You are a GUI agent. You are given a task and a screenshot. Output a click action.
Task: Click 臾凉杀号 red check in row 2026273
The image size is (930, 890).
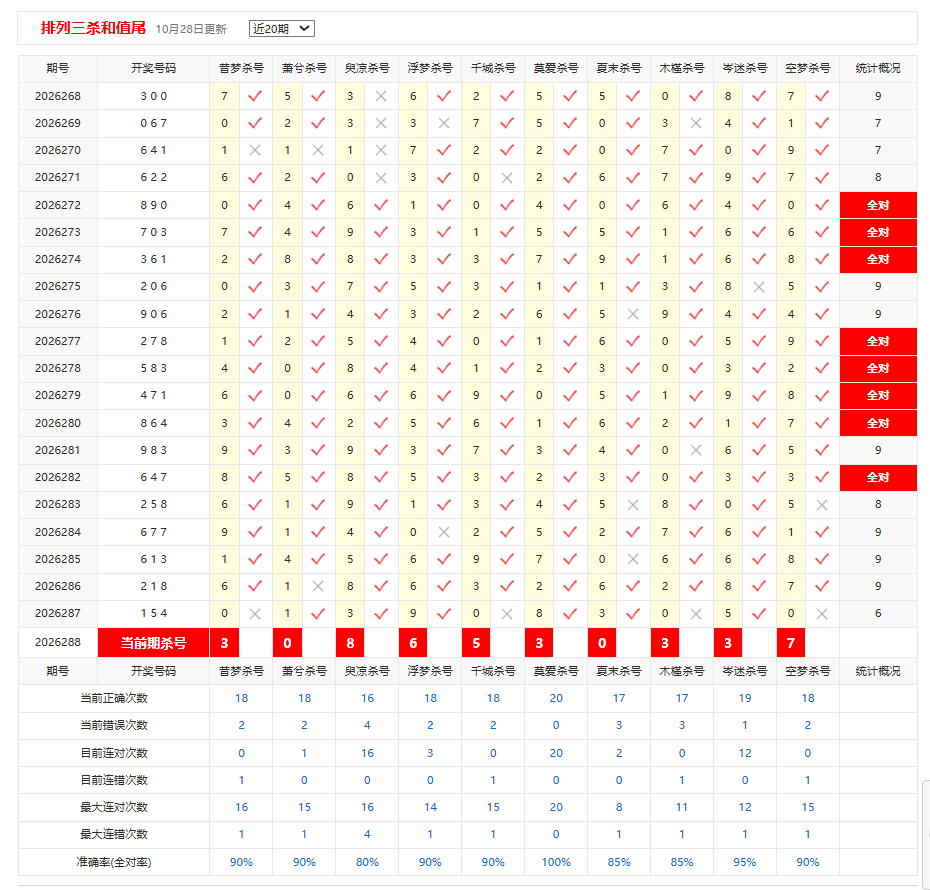point(381,232)
